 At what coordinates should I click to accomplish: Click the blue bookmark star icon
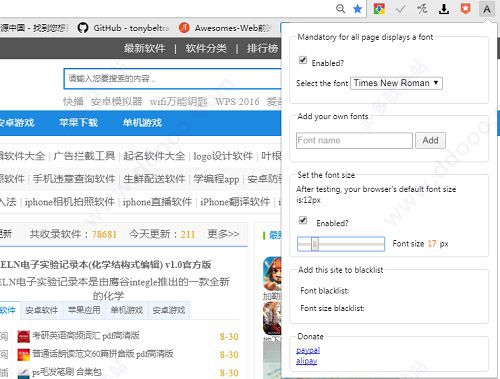(x=358, y=9)
